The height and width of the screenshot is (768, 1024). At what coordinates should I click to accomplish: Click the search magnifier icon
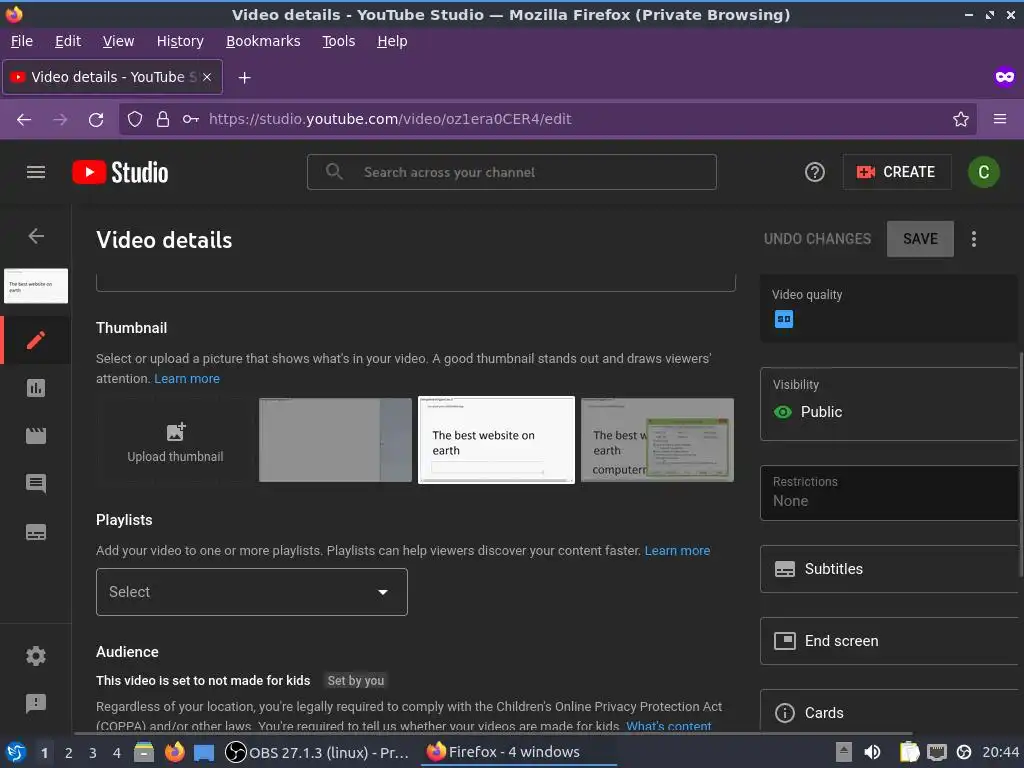(334, 172)
